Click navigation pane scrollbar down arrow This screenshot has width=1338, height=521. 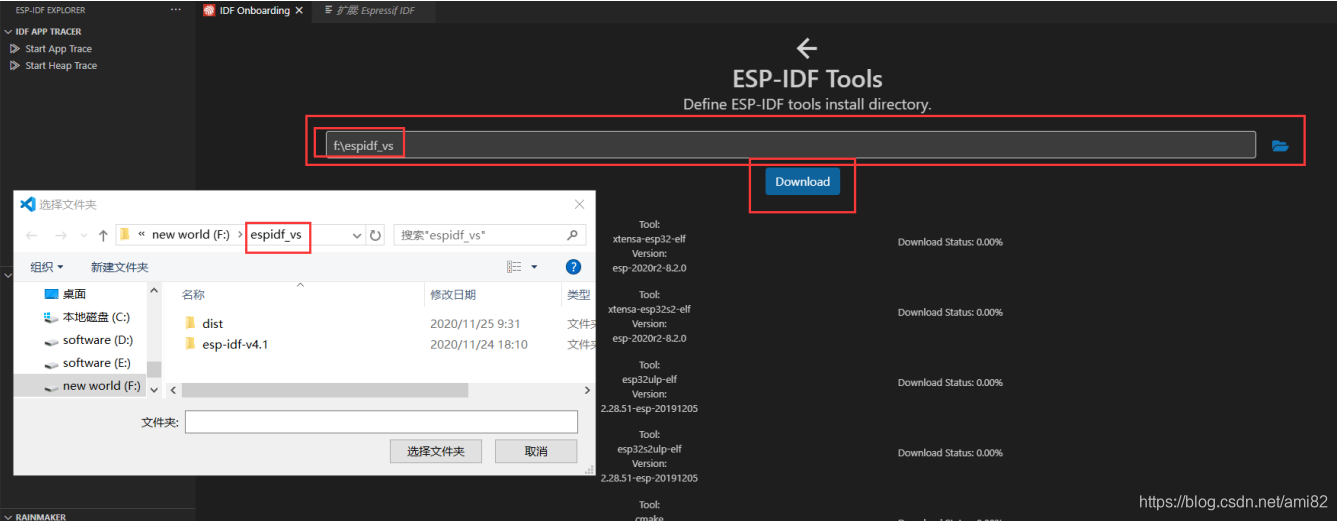tap(154, 390)
